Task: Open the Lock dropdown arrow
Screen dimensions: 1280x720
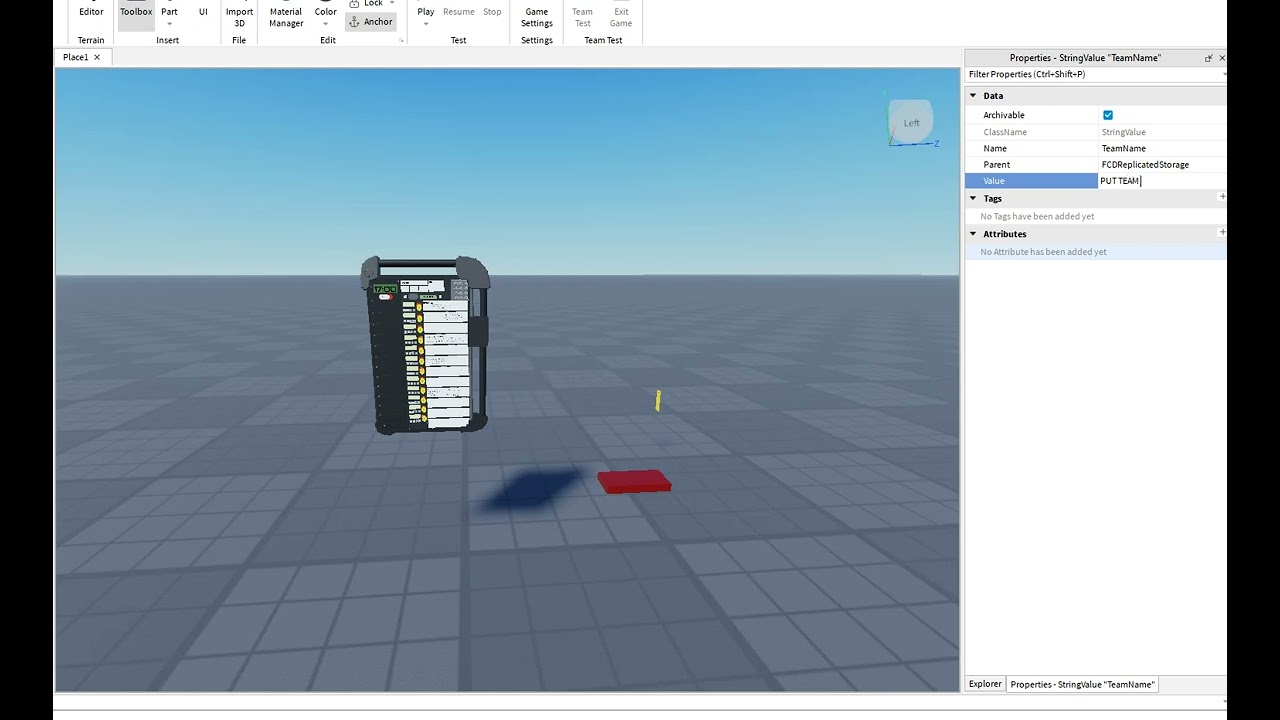Action: (394, 4)
